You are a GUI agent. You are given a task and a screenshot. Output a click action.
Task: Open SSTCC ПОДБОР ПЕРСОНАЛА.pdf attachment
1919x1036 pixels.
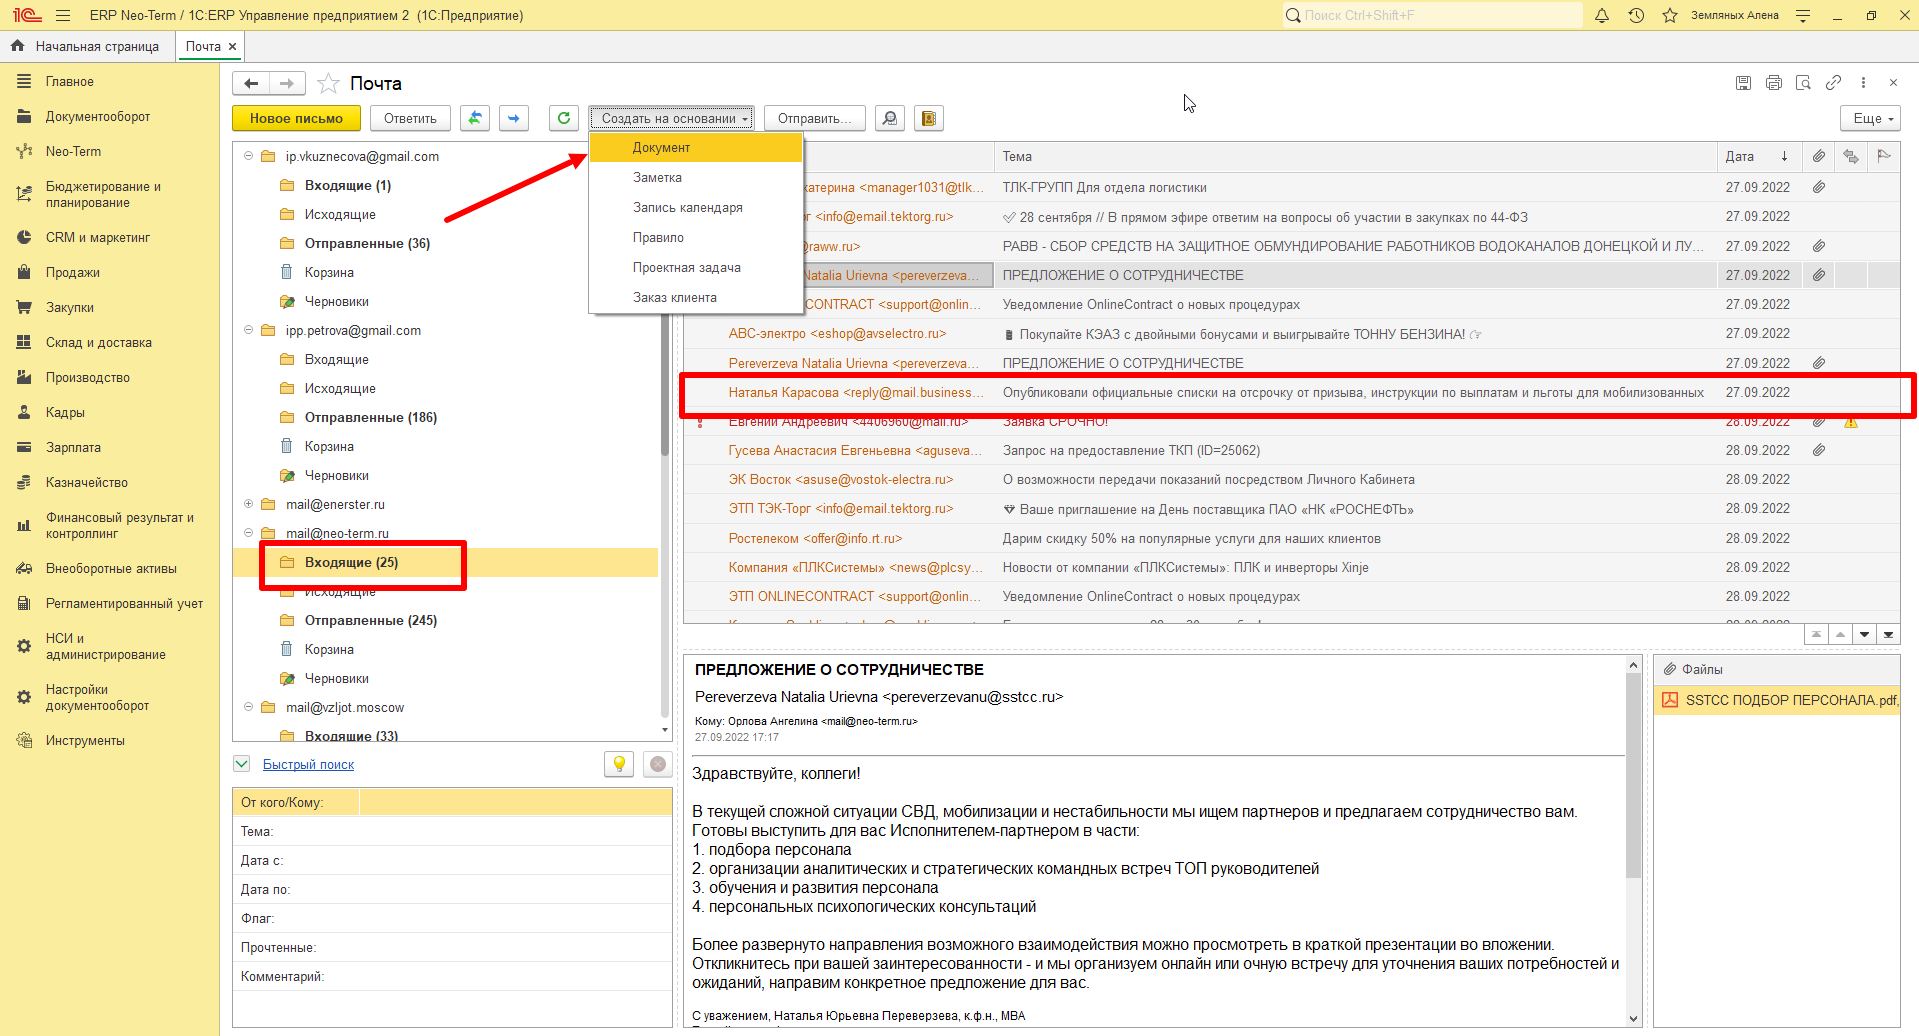click(1790, 700)
